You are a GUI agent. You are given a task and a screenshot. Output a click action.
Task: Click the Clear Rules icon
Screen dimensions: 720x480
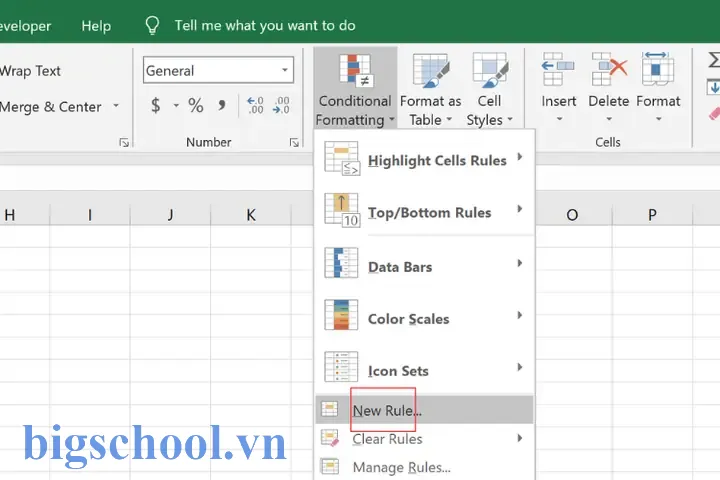tap(329, 438)
